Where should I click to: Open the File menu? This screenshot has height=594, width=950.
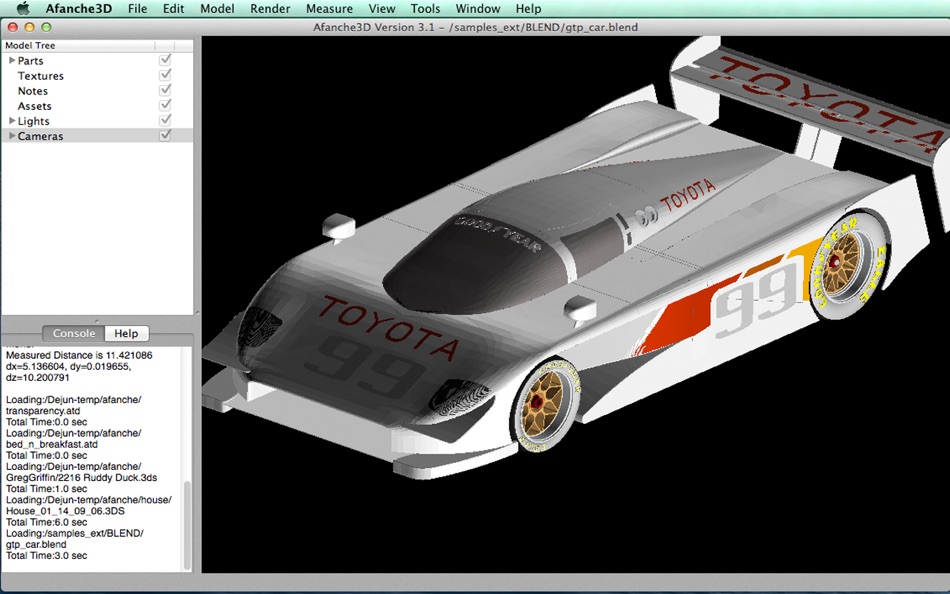pyautogui.click(x=138, y=9)
